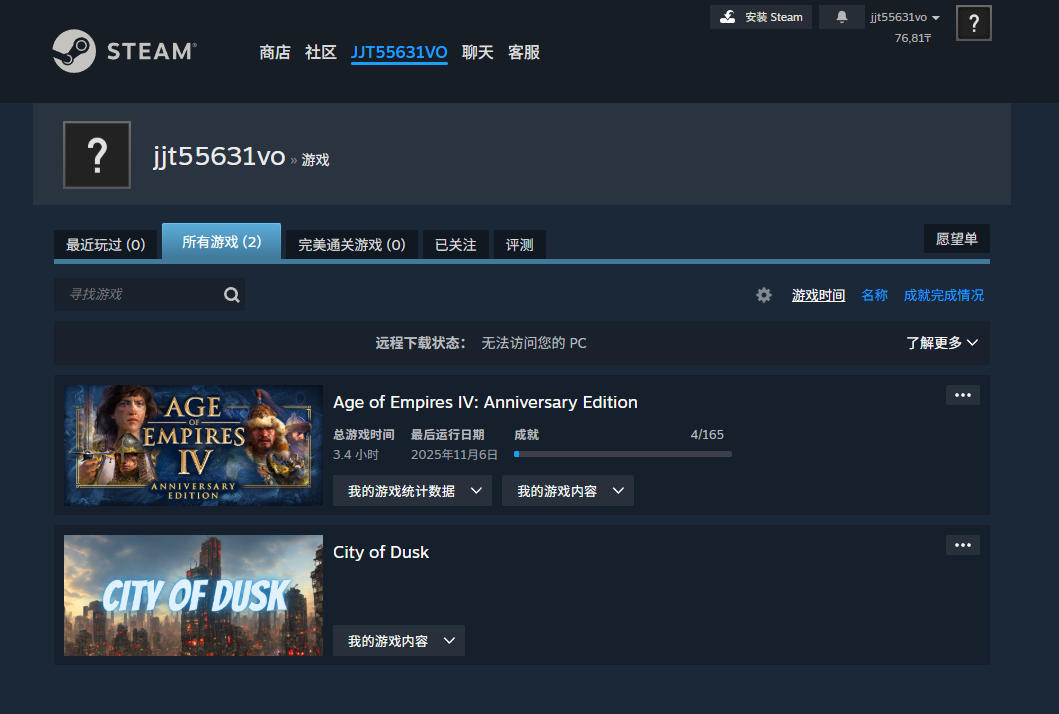This screenshot has width=1059, height=714.
Task: Click the large profile avatar placeholder
Action: coord(97,155)
